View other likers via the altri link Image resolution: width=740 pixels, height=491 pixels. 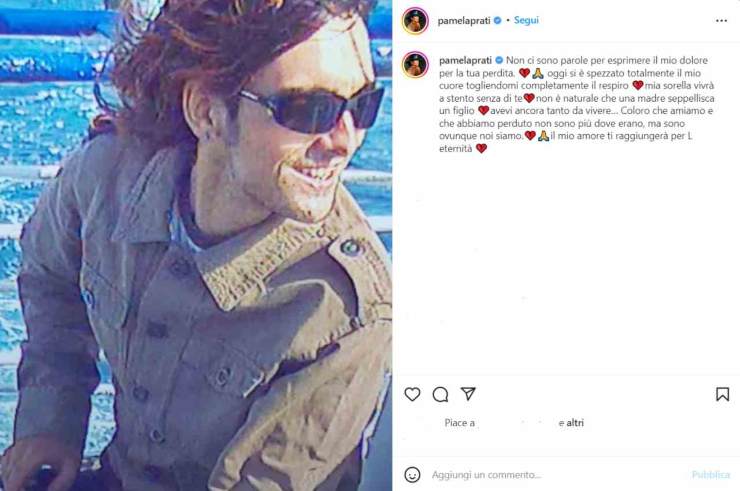(x=575, y=423)
